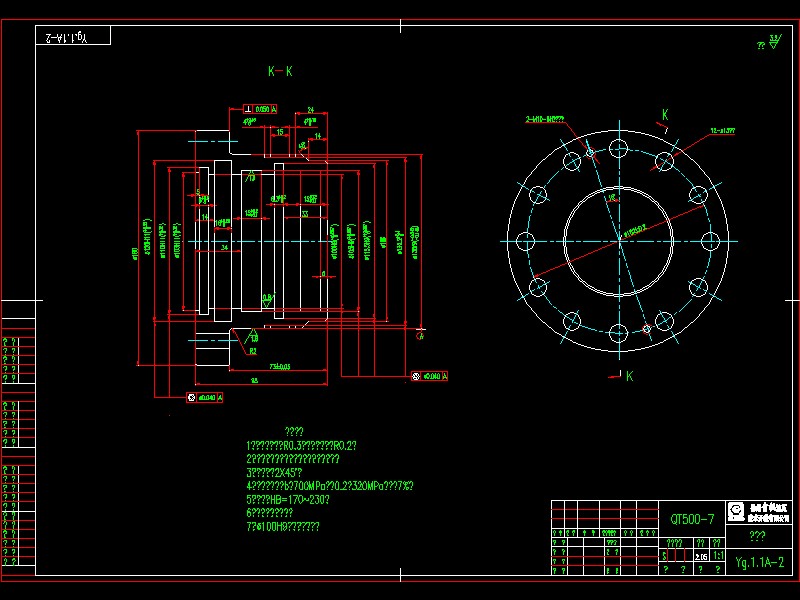Viewport: 800px width, 600px height.
Task: Select the runout tolerance symbol with 0.040 value
Action: [x=430, y=375]
